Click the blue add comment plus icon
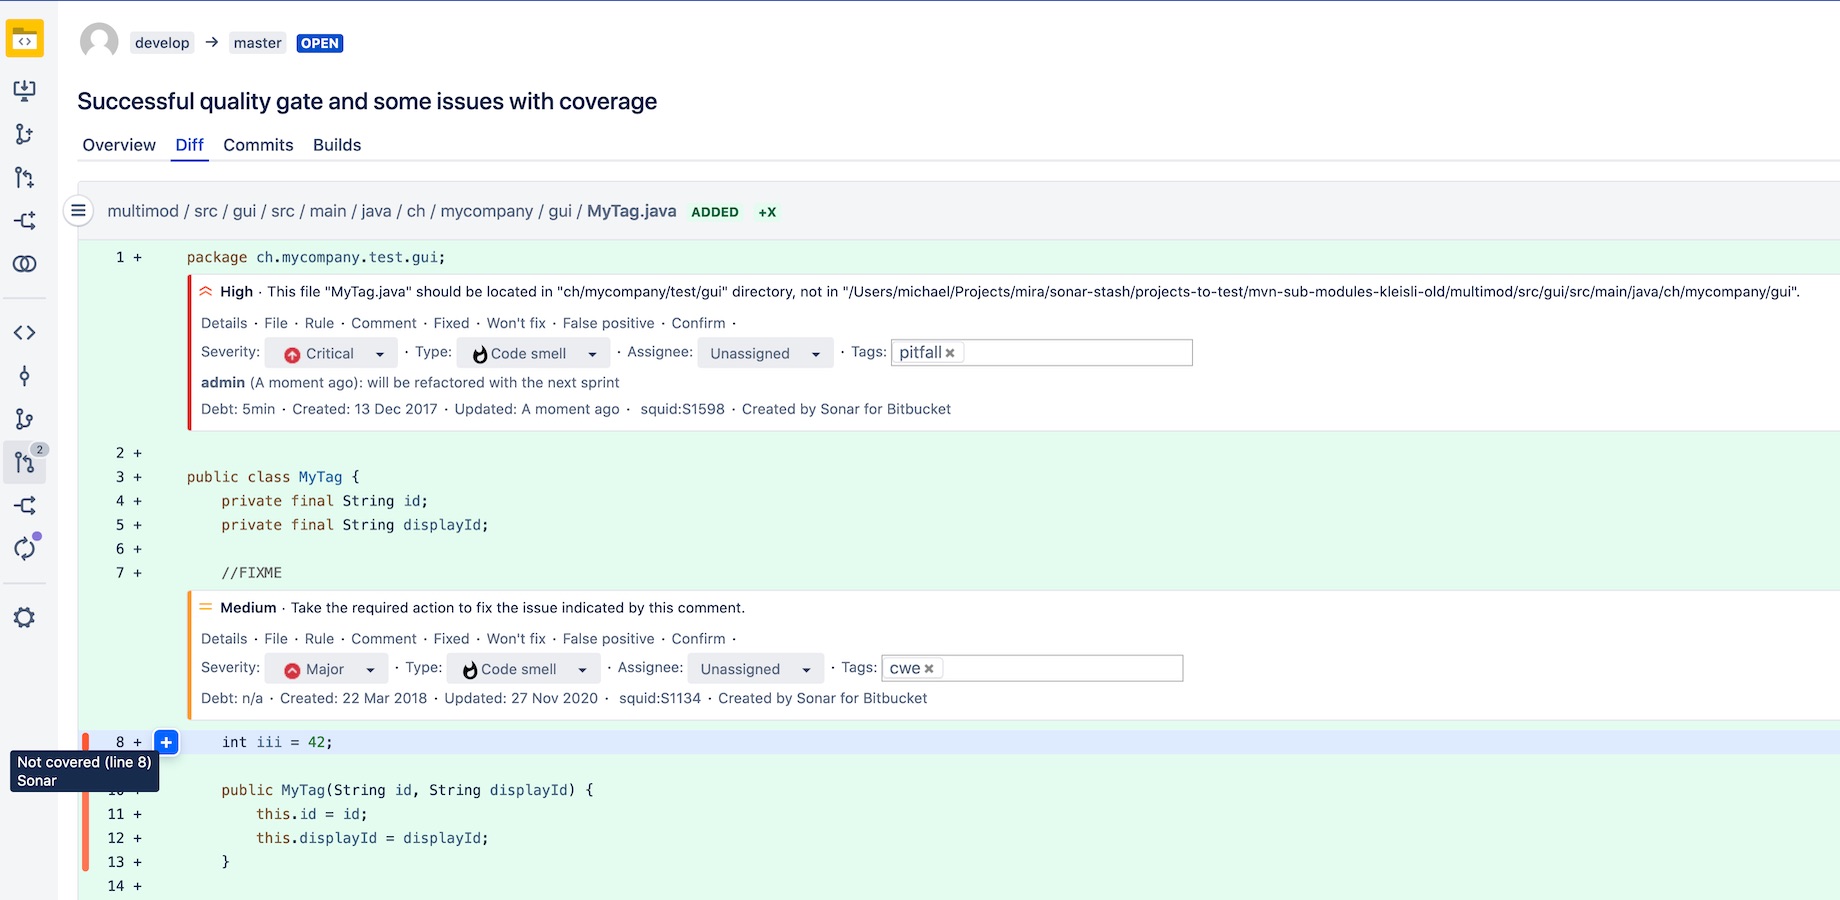The image size is (1840, 900). [x=167, y=742]
